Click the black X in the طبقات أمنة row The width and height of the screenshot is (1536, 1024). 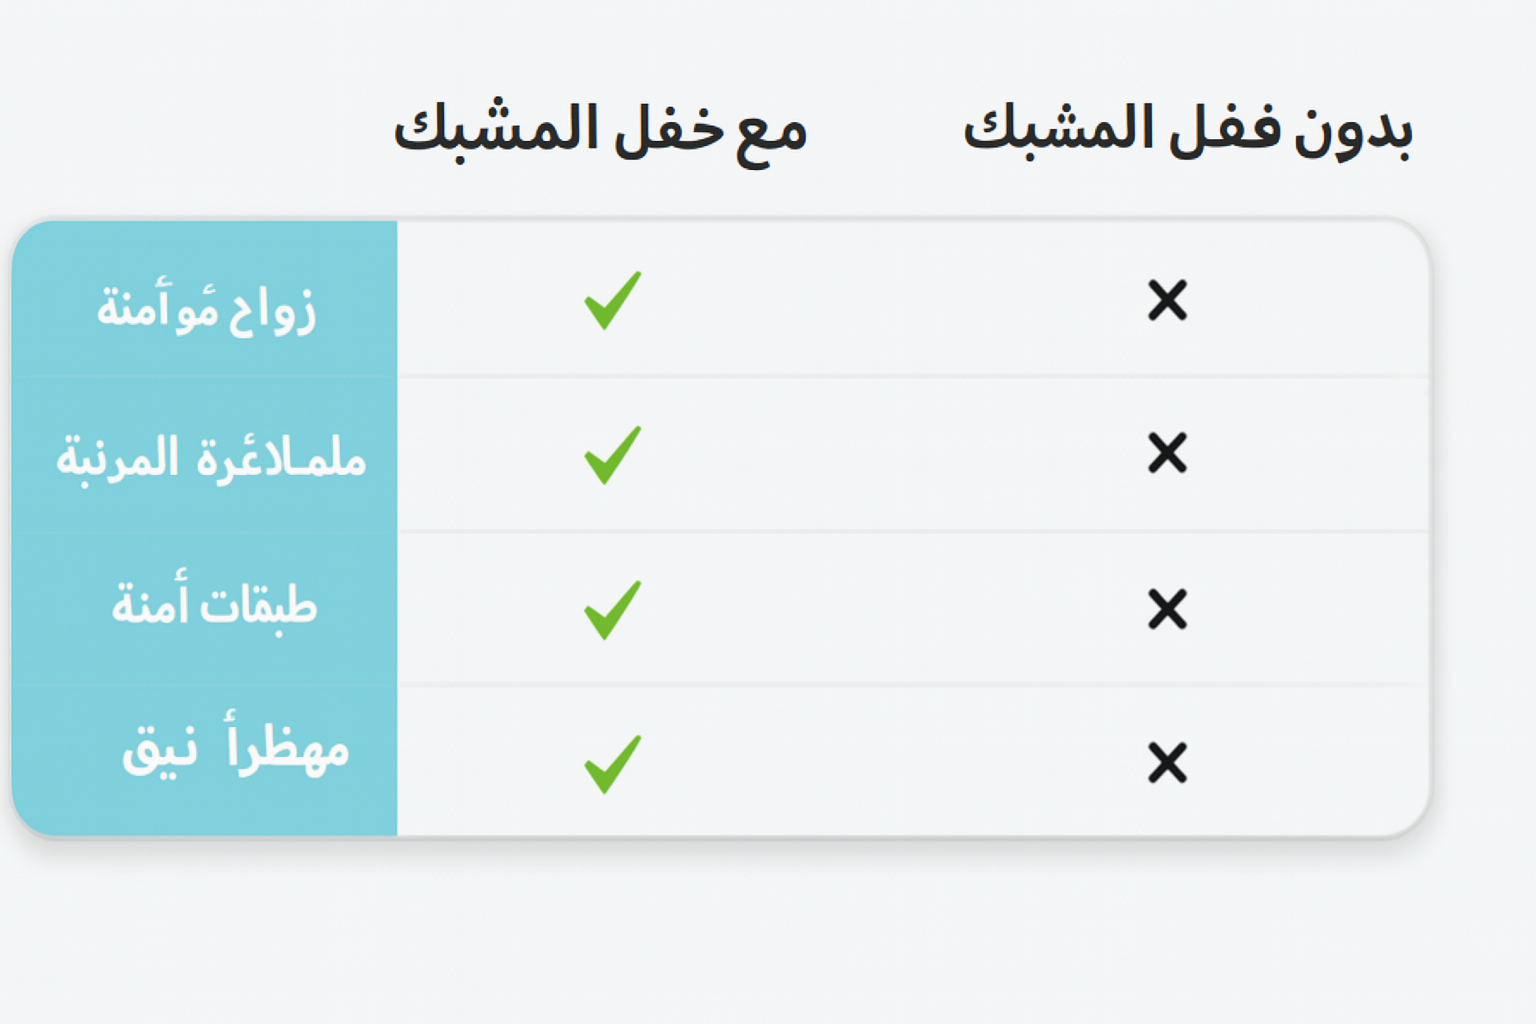click(1167, 609)
